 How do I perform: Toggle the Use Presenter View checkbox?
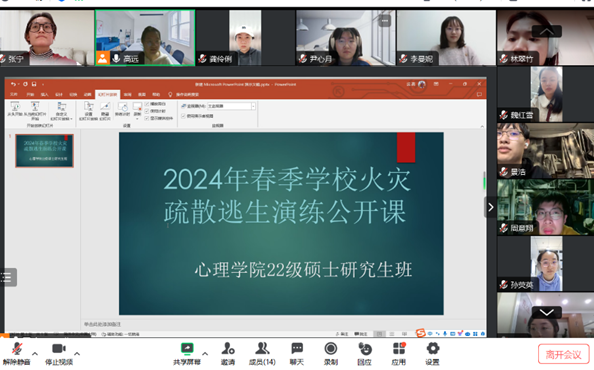tap(184, 116)
